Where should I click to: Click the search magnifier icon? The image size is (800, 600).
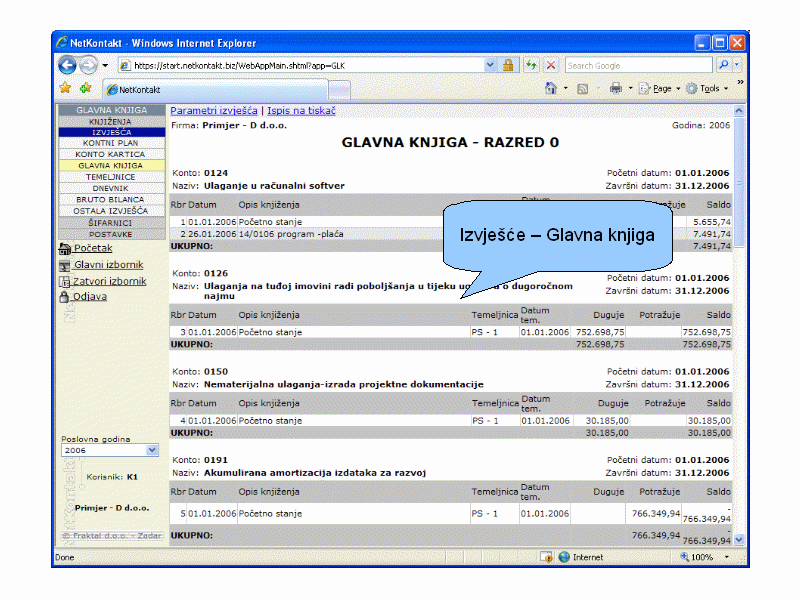(x=723, y=65)
